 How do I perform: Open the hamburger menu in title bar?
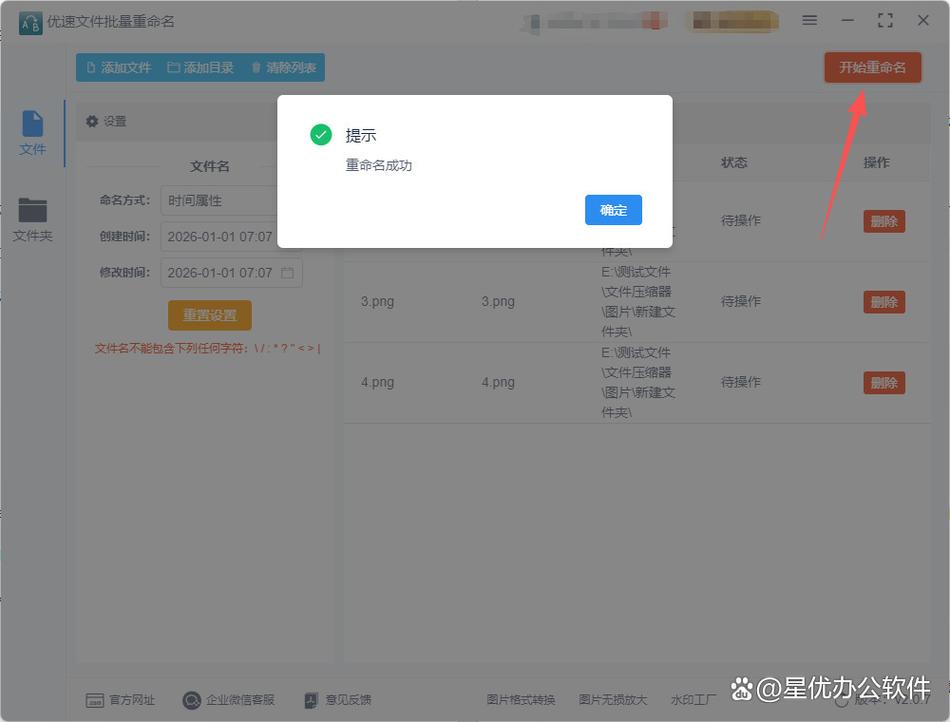pyautogui.click(x=809, y=20)
